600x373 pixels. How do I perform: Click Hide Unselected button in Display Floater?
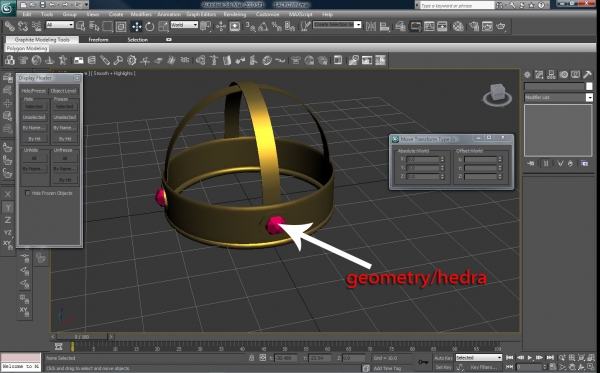[34, 117]
